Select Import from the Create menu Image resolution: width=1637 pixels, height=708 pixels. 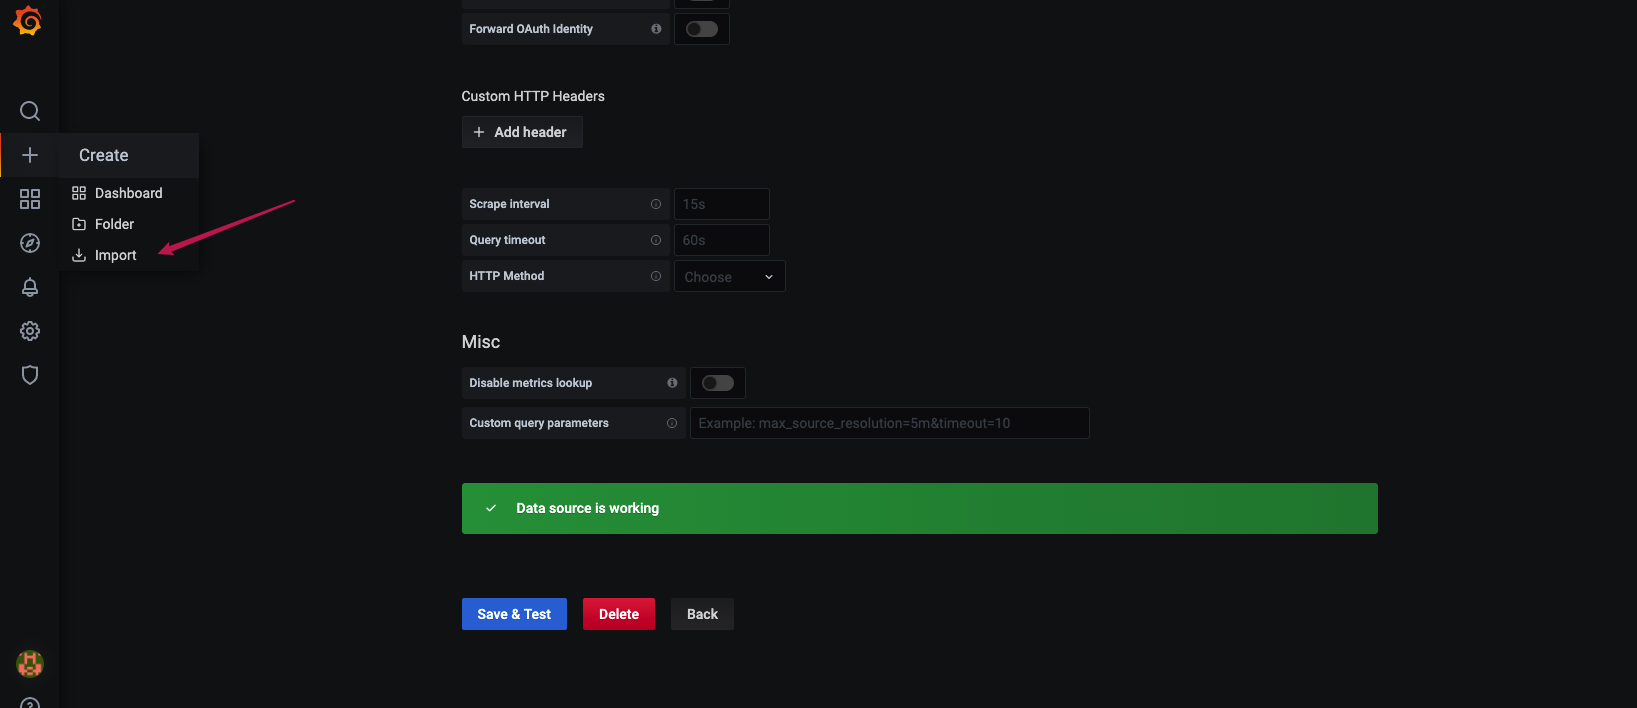coord(129,255)
